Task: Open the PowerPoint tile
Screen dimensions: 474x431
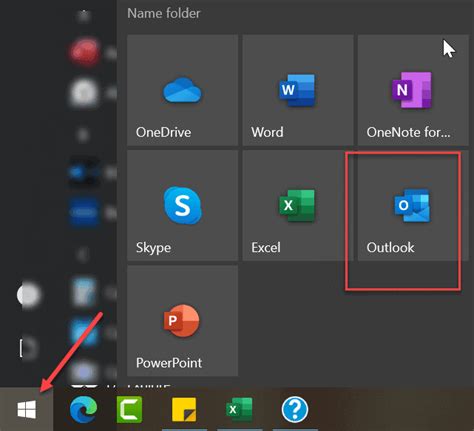Action: tap(182, 321)
